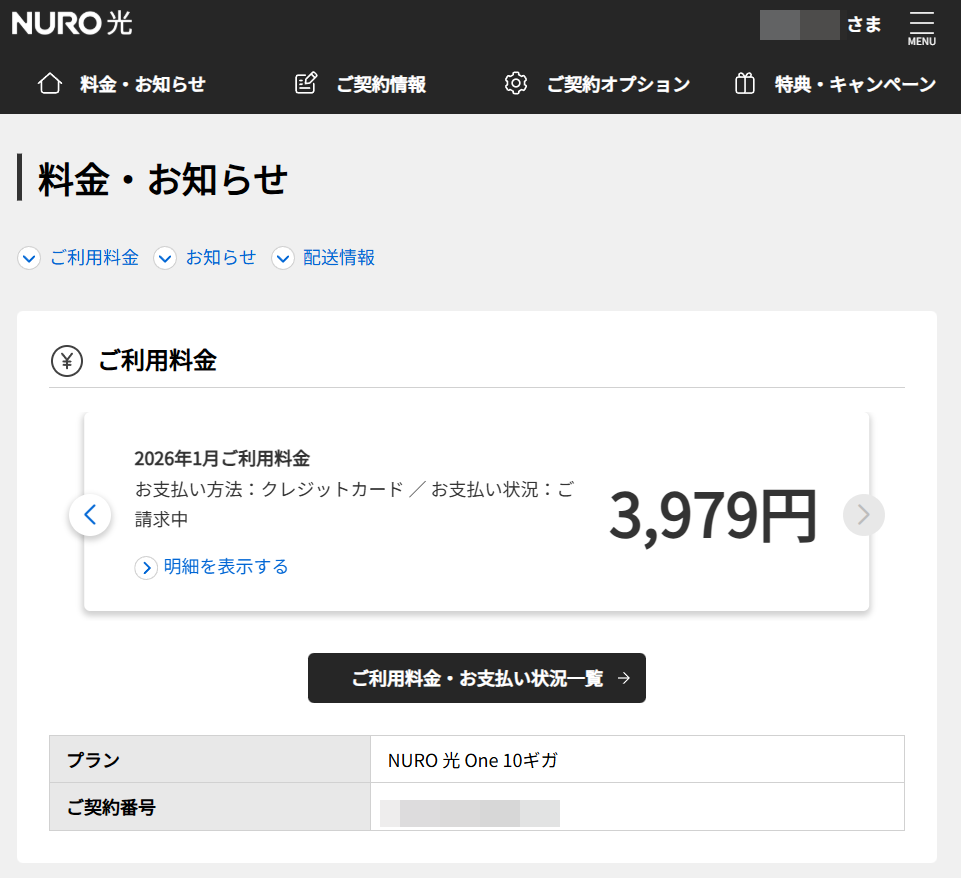Jump to 配送情報 anchor link
This screenshot has width=961, height=878.
tap(339, 257)
